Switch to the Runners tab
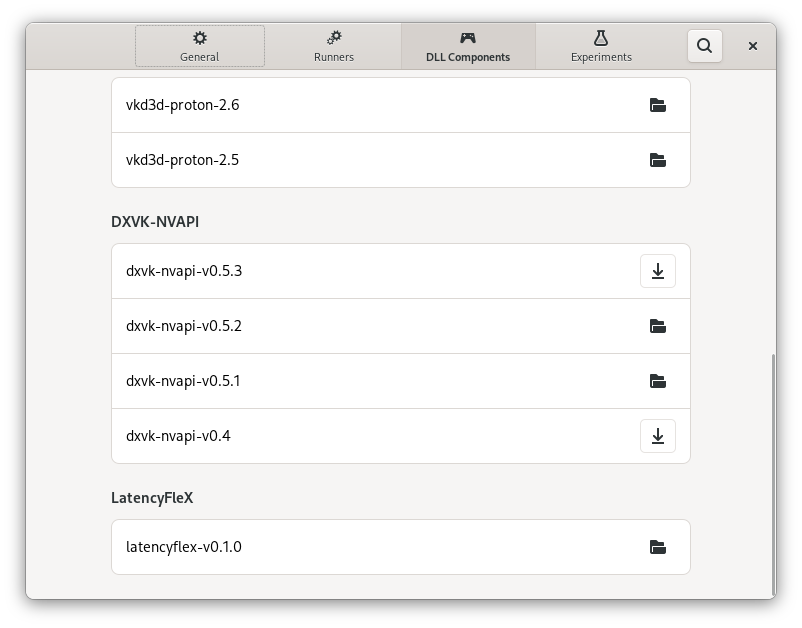The height and width of the screenshot is (628, 802). click(334, 46)
